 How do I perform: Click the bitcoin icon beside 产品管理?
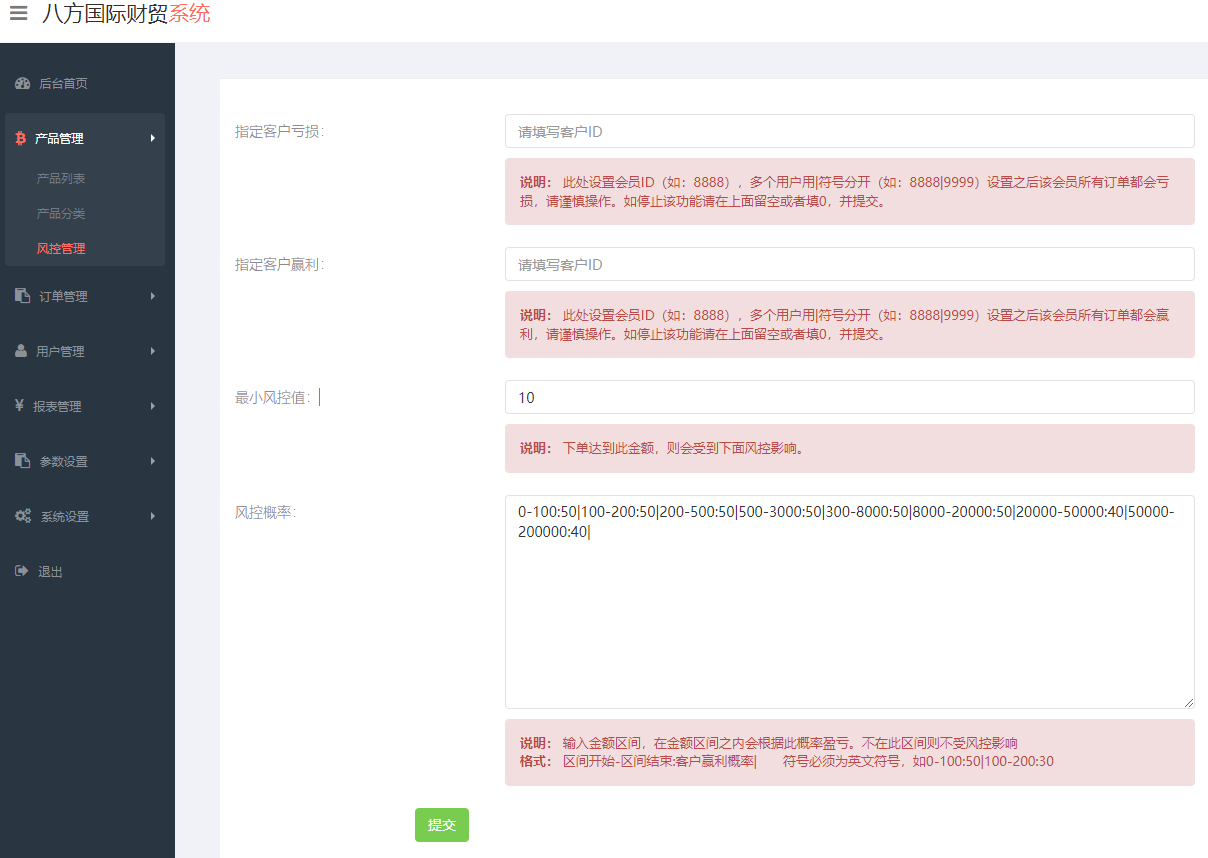click(x=20, y=139)
